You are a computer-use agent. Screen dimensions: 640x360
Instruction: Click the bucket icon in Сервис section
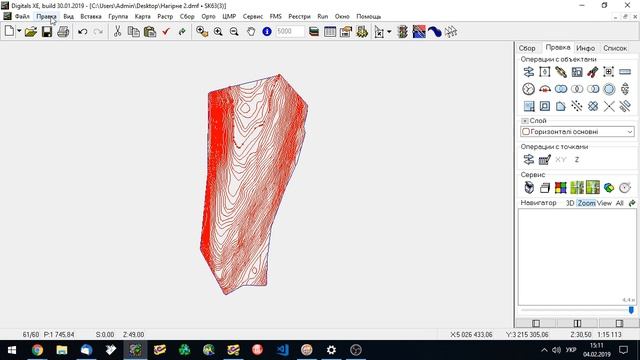pyautogui.click(x=529, y=187)
